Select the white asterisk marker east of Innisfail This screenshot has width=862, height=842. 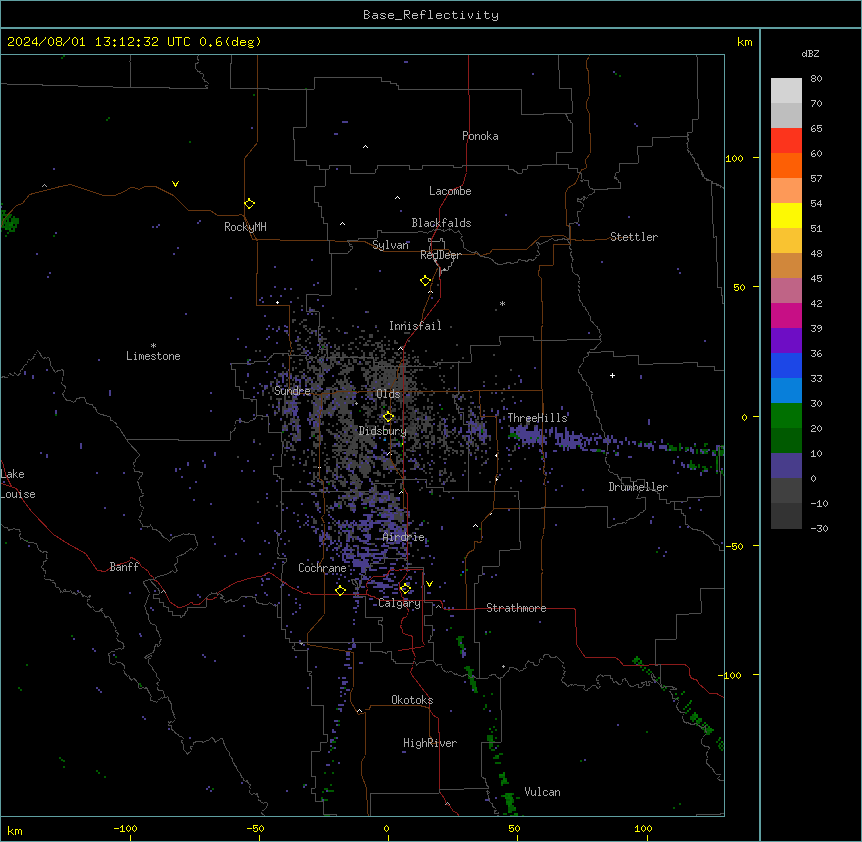[x=502, y=304]
